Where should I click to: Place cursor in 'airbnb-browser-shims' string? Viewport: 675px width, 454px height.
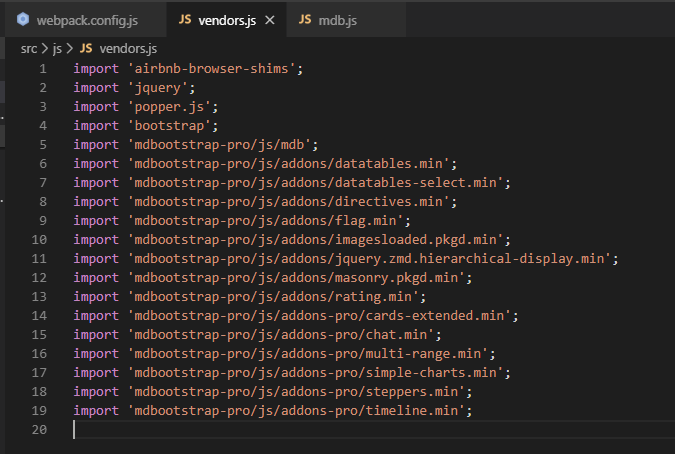pyautogui.click(x=211, y=69)
